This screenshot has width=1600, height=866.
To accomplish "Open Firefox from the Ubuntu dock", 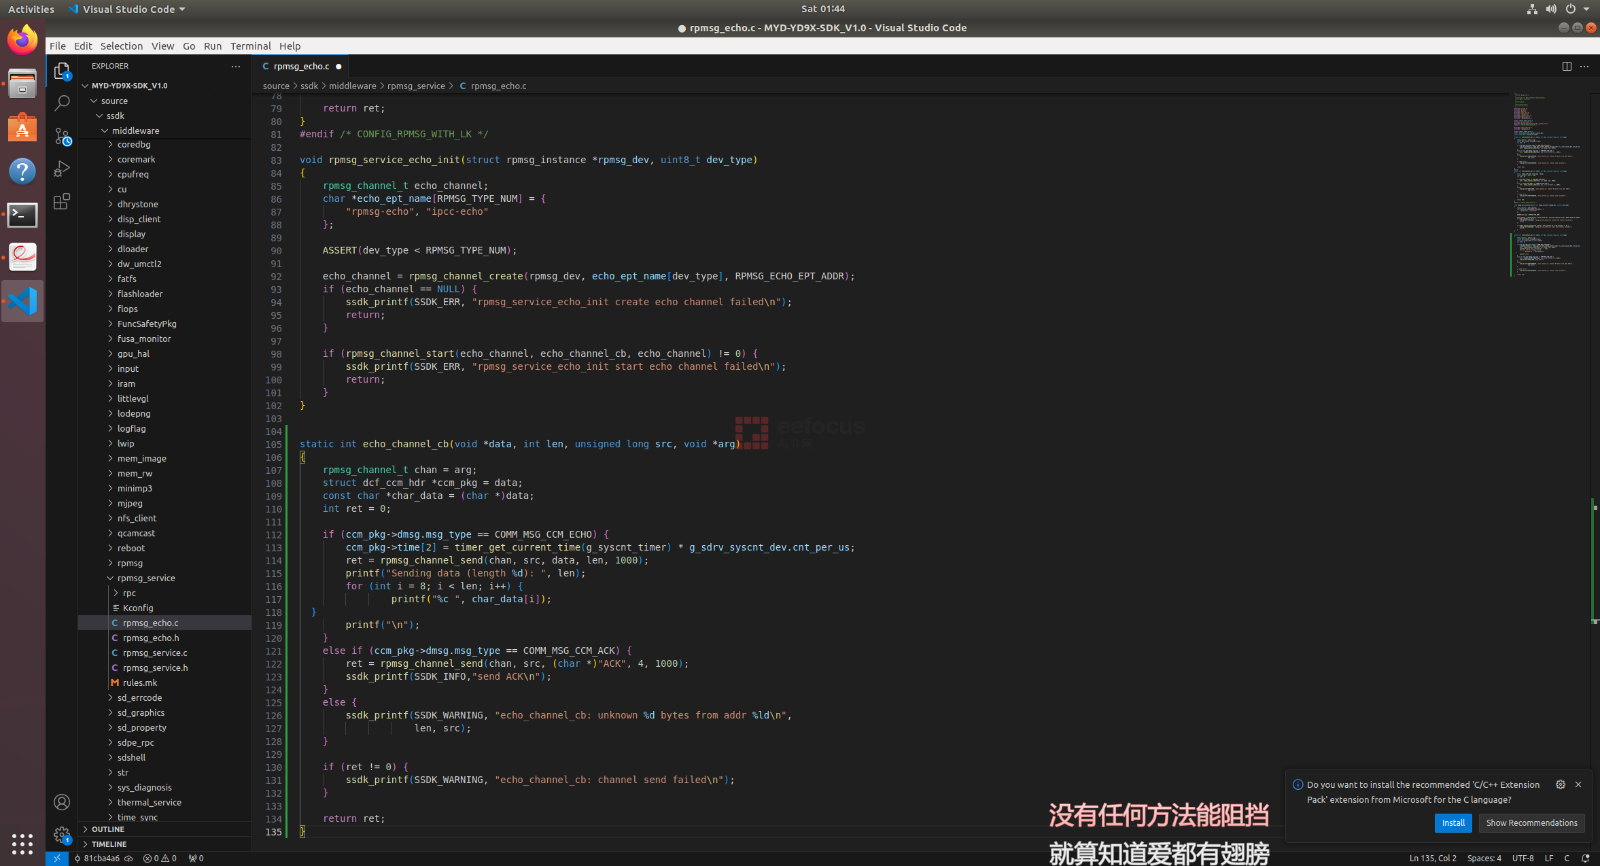I will point(22,41).
